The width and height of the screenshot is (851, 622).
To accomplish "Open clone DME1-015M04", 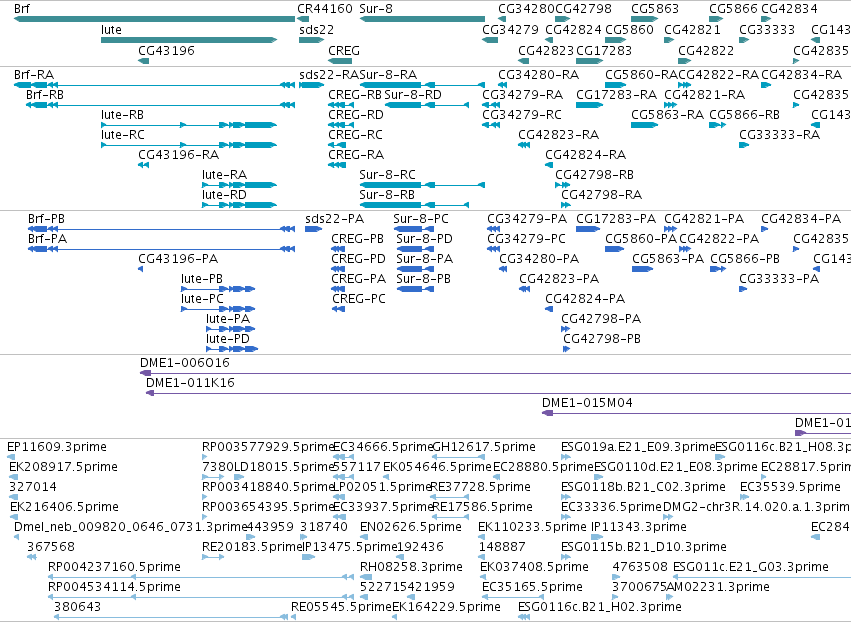I will (x=696, y=413).
